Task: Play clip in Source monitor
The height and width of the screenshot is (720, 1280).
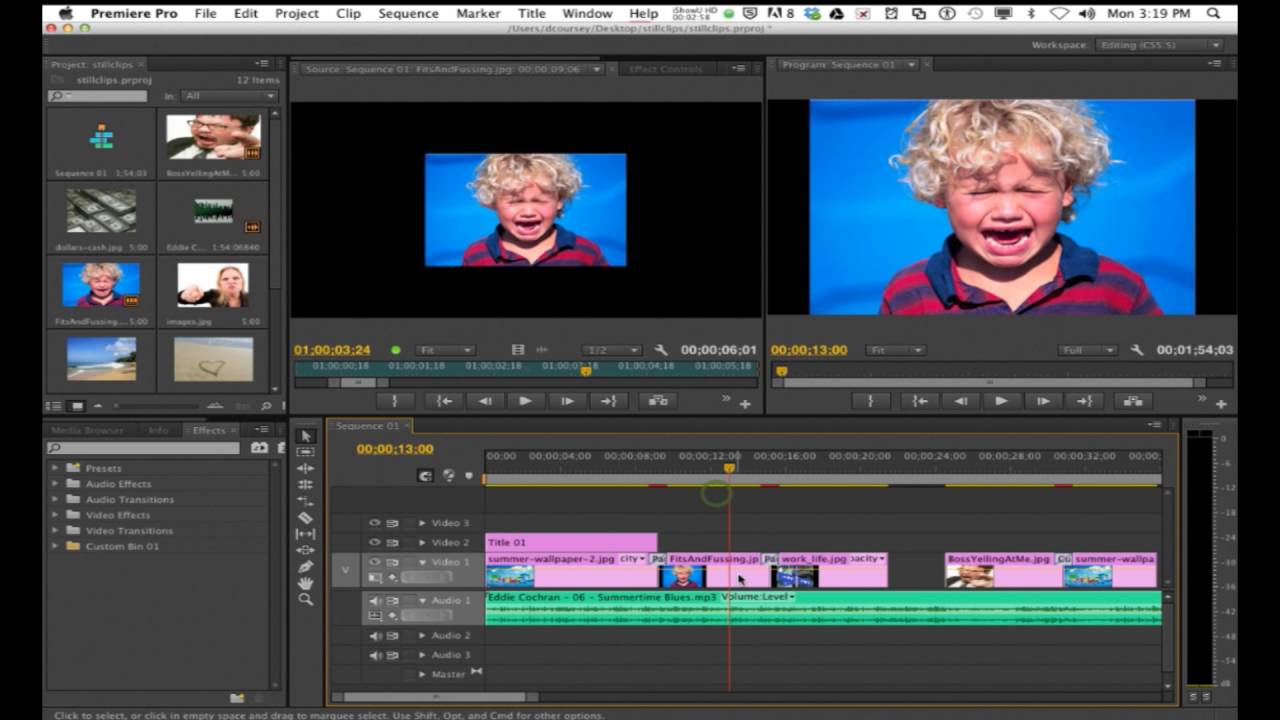Action: (525, 401)
